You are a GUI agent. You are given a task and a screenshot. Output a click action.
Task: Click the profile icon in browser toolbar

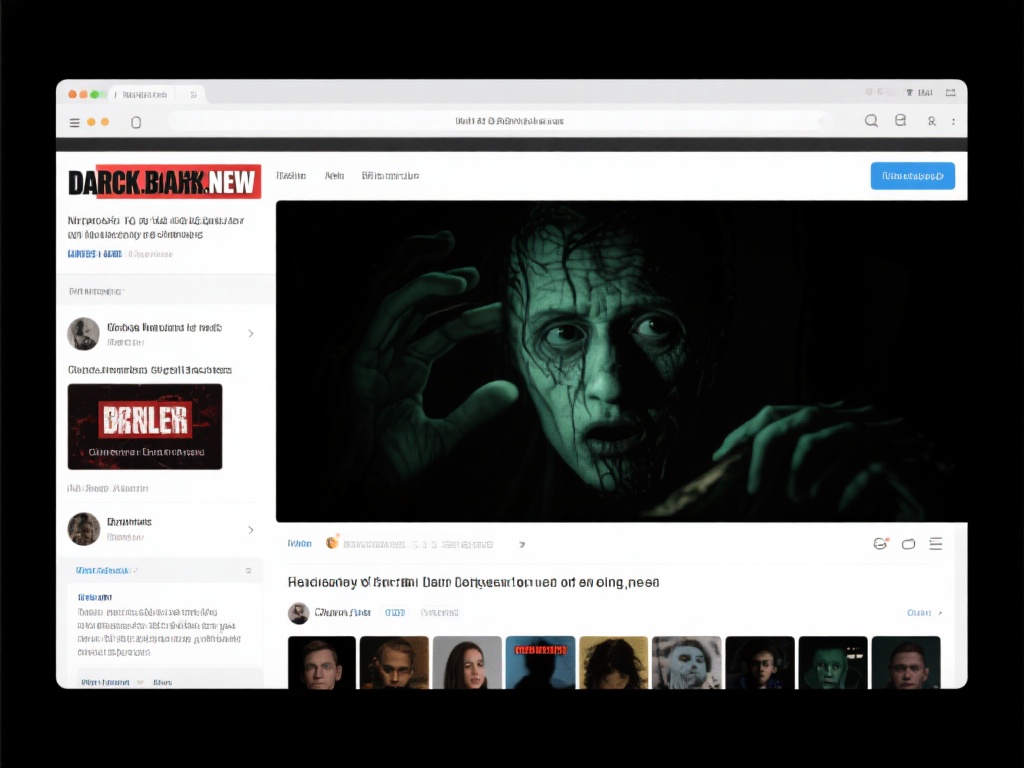tap(931, 121)
